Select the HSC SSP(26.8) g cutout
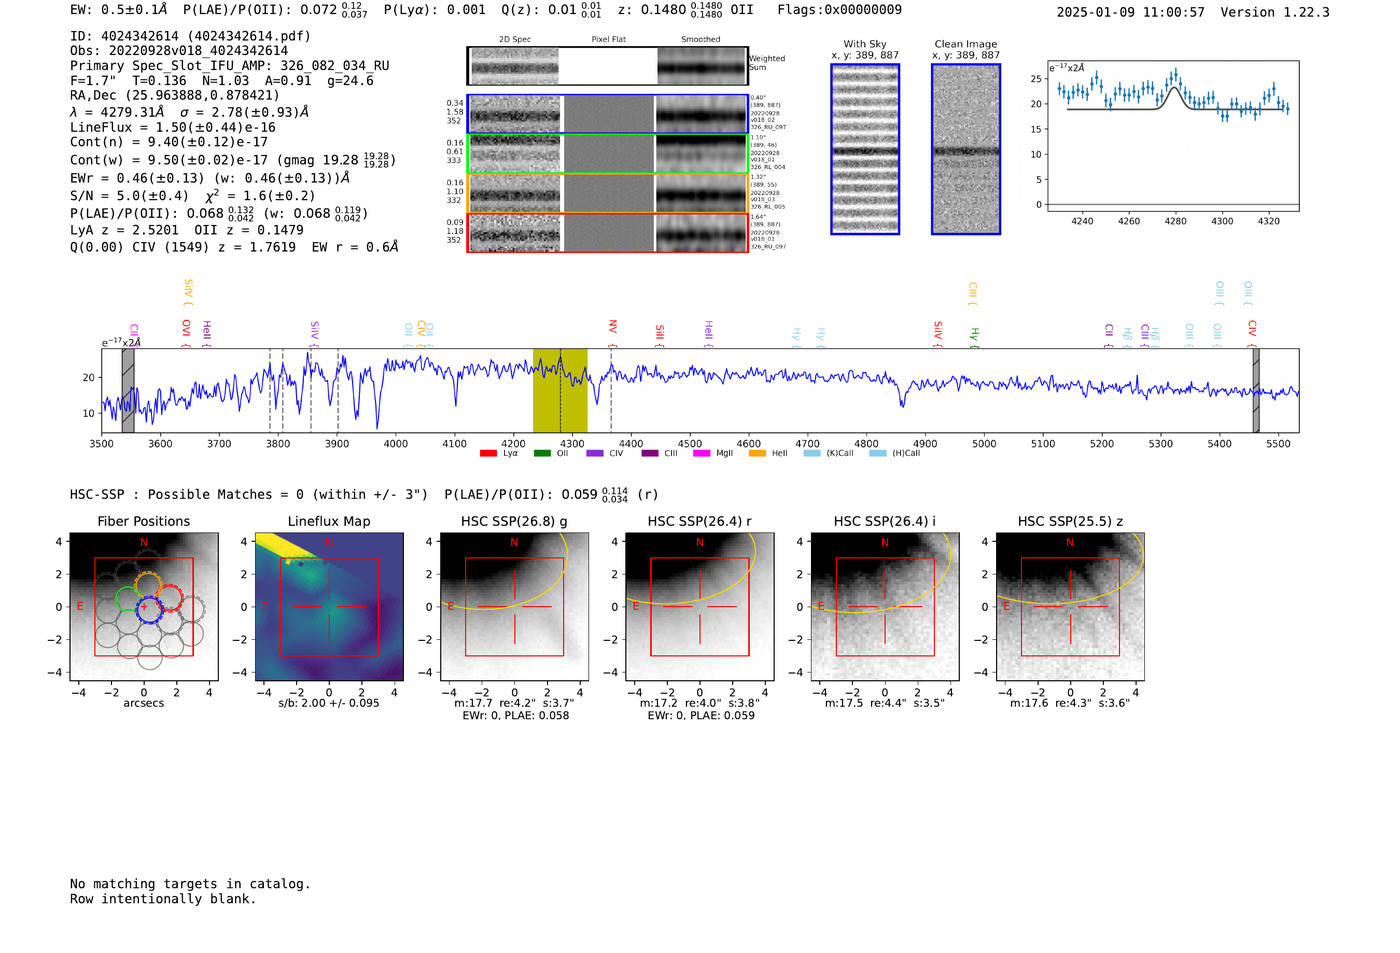1400x953 pixels. point(514,607)
